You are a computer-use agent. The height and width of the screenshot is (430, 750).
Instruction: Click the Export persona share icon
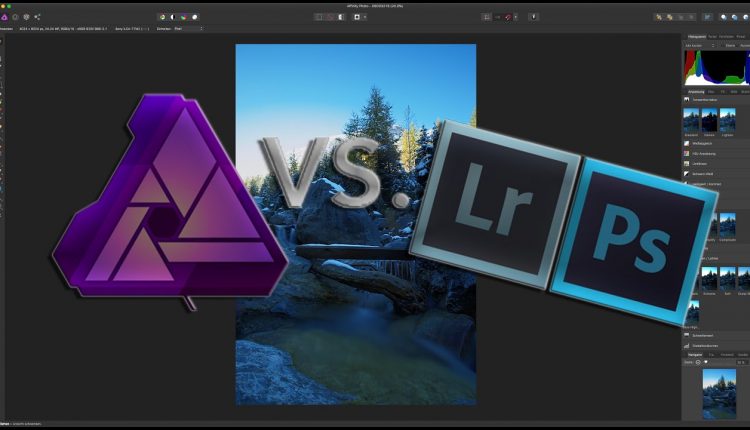(x=37, y=17)
